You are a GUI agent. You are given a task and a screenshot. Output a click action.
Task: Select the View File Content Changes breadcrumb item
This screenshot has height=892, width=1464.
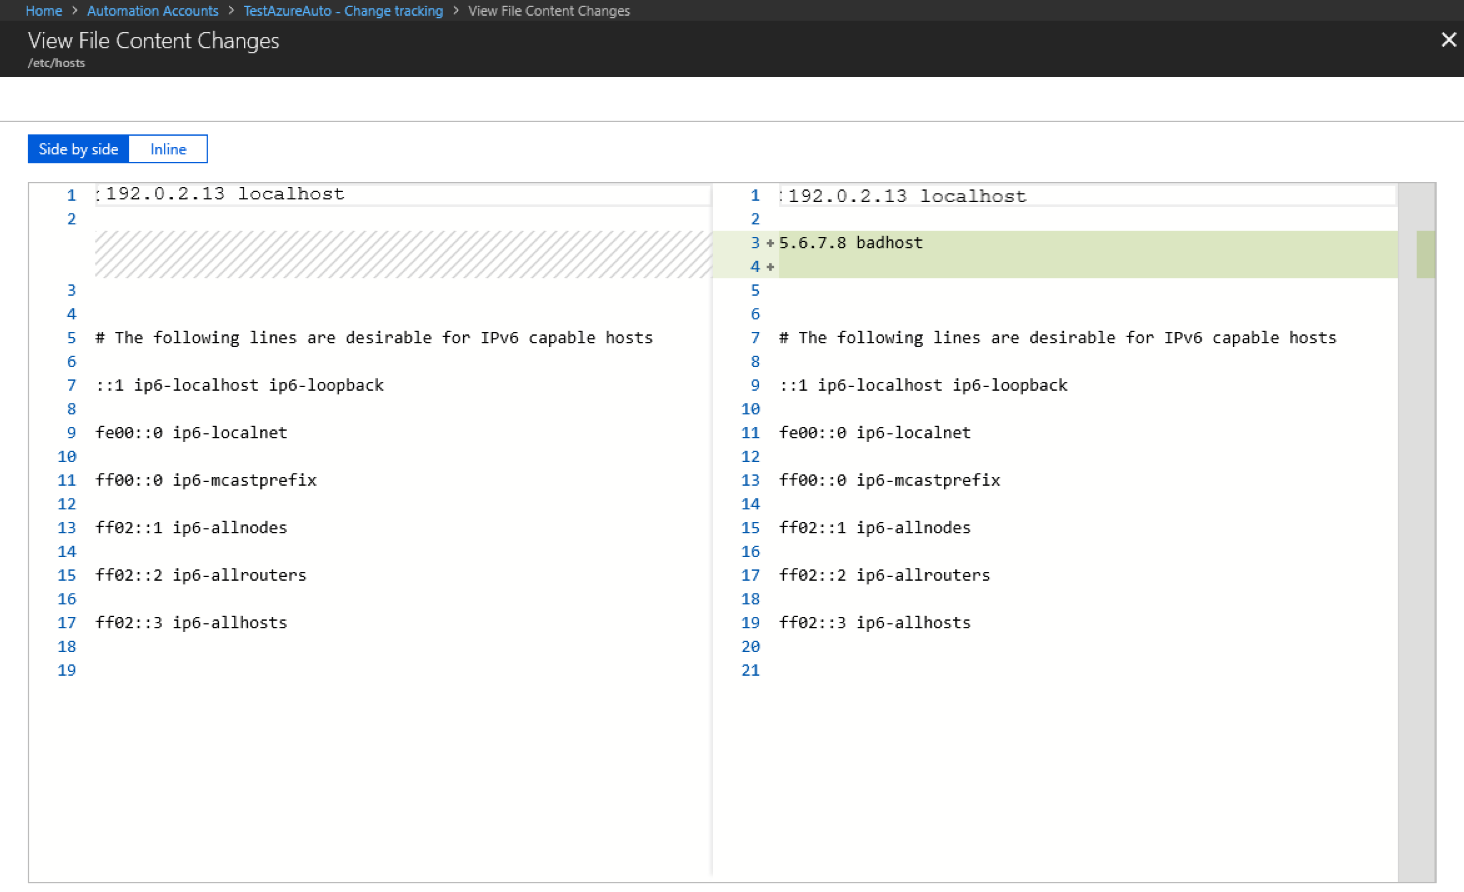click(x=549, y=10)
